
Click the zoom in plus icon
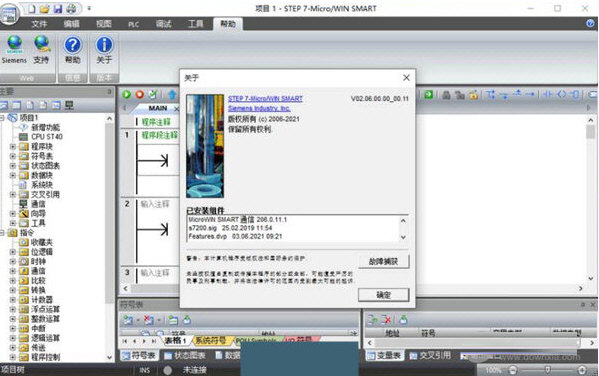[x=582, y=370]
